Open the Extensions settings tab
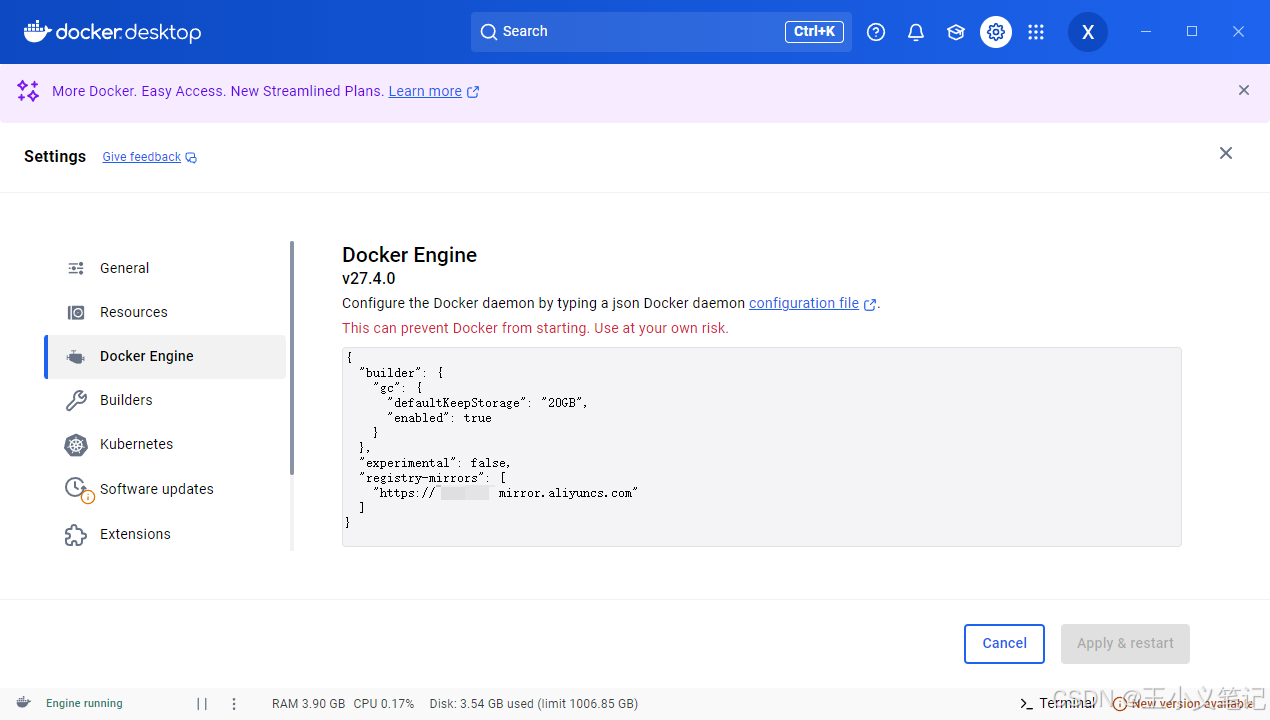This screenshot has width=1270, height=720. point(165,534)
